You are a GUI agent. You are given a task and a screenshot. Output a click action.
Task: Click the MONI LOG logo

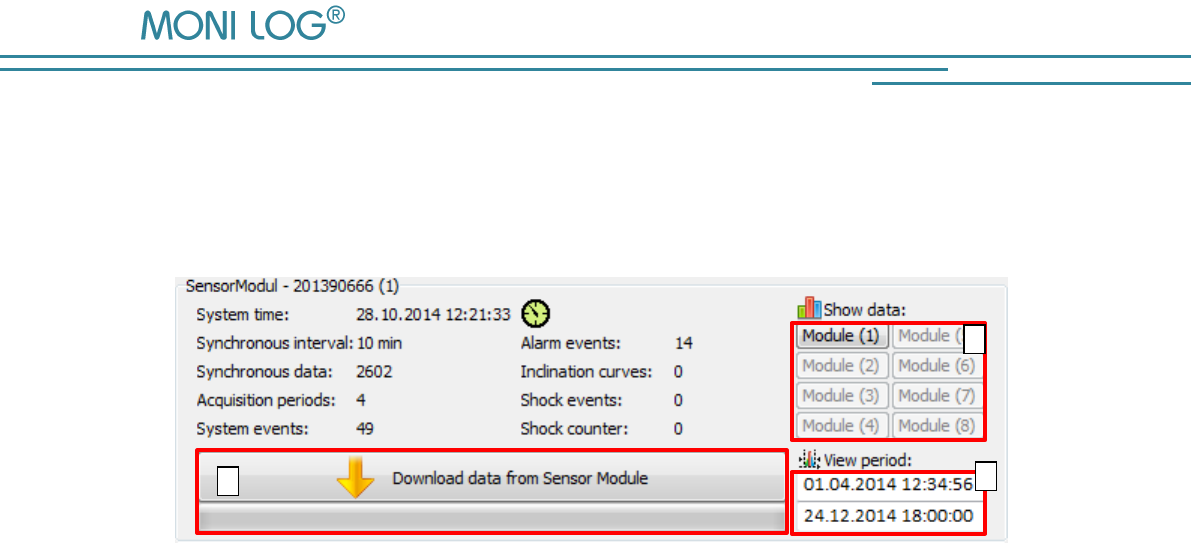point(243,24)
